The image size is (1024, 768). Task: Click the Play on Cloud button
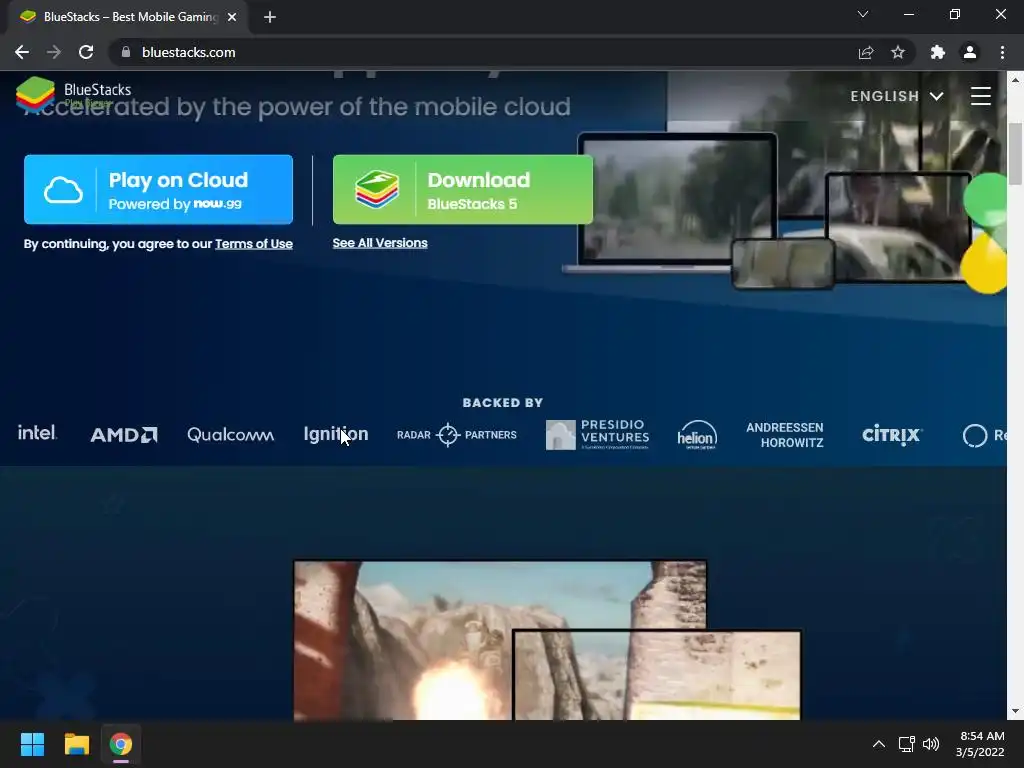point(158,189)
